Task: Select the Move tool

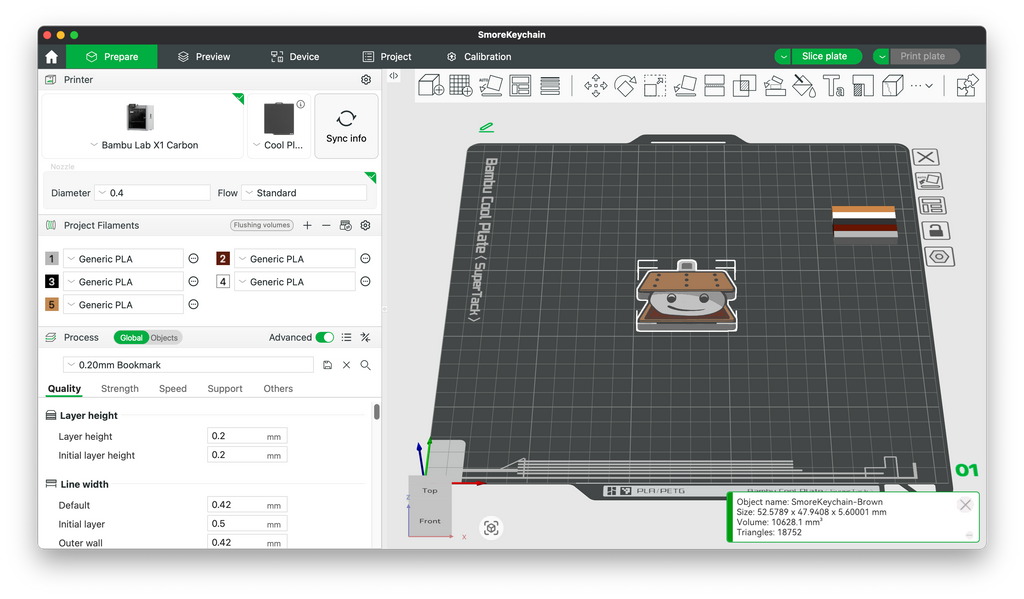Action: 596,86
